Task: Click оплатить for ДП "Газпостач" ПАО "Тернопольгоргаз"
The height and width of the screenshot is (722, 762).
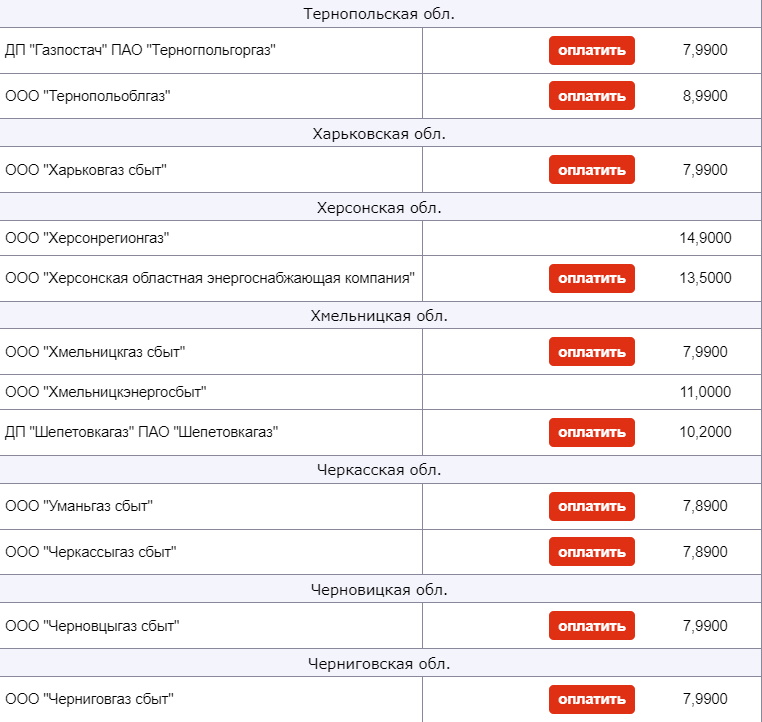Action: tap(591, 50)
